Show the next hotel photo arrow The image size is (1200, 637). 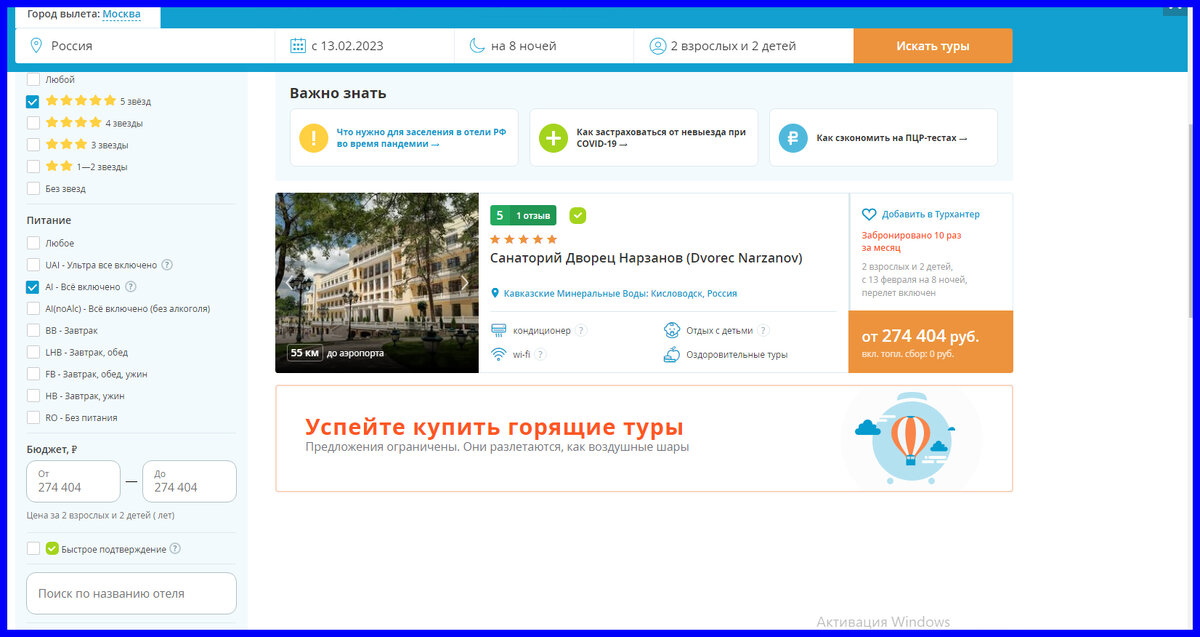pos(464,283)
